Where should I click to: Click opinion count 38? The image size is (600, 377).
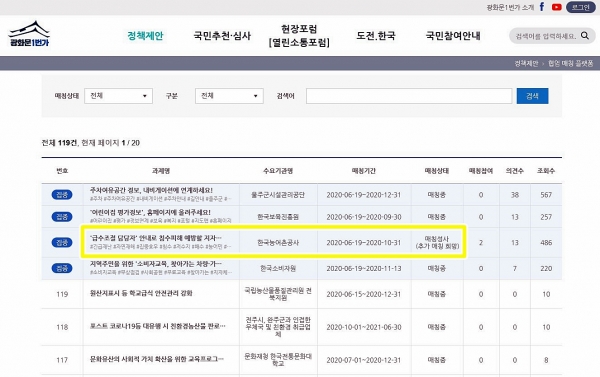[515, 195]
